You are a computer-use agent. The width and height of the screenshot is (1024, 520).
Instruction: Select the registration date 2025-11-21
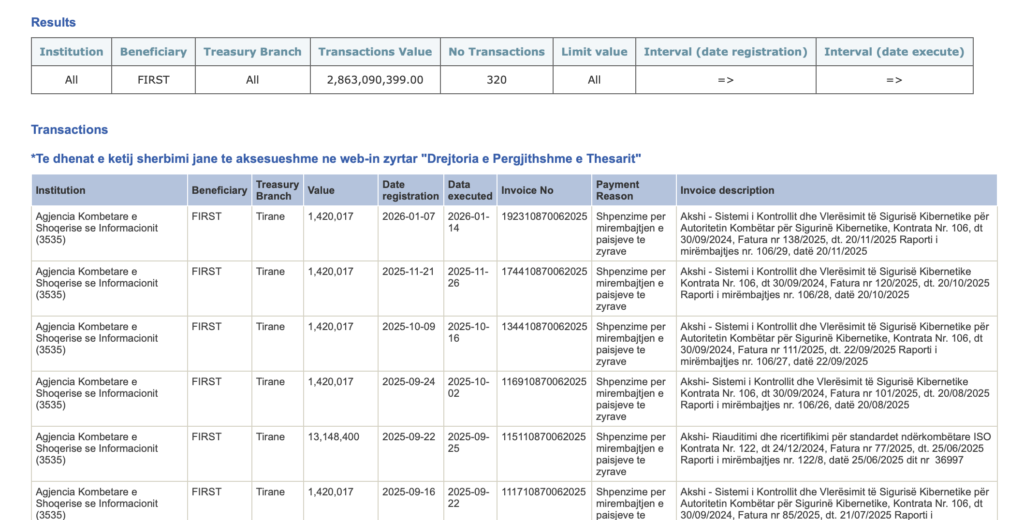(409, 271)
